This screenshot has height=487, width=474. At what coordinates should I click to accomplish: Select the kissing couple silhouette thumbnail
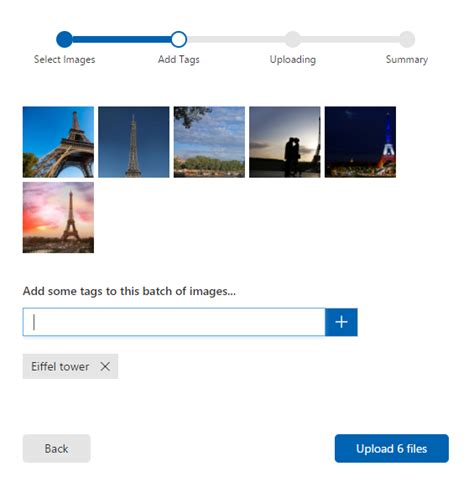pos(285,142)
